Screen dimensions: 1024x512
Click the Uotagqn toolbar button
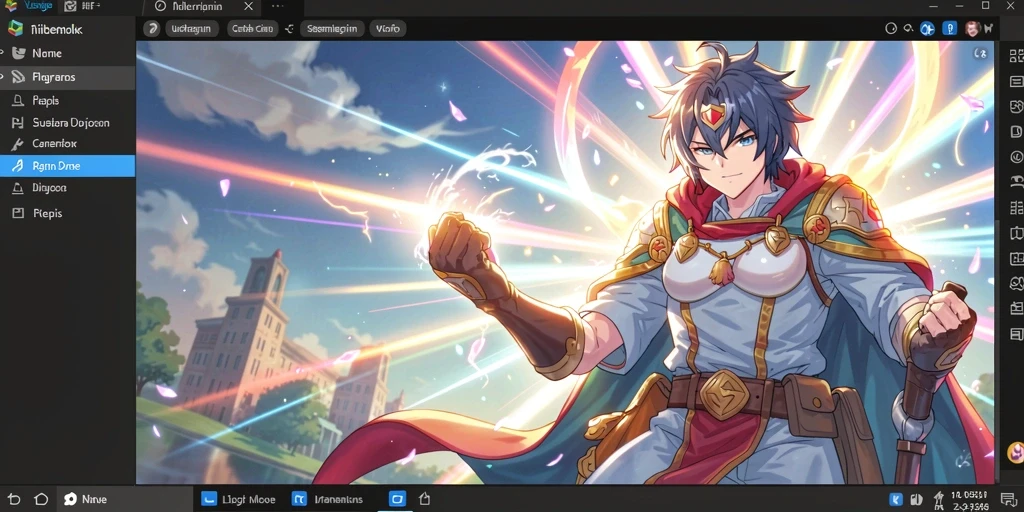(x=191, y=29)
